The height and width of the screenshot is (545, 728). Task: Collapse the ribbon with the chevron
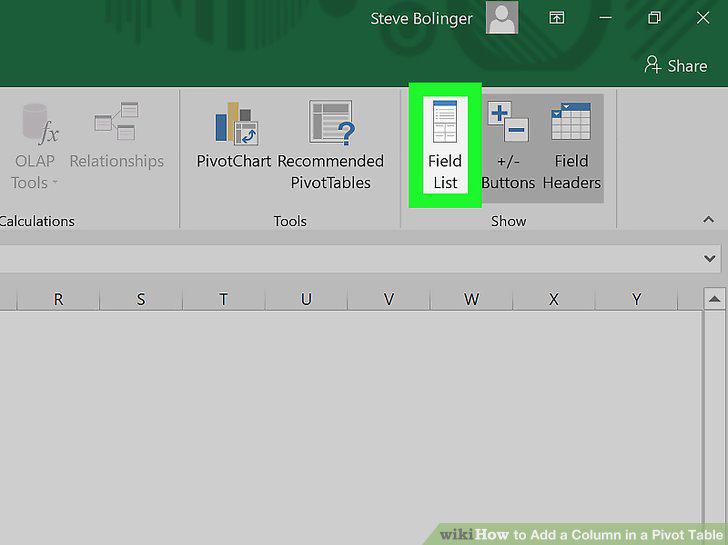pos(708,219)
